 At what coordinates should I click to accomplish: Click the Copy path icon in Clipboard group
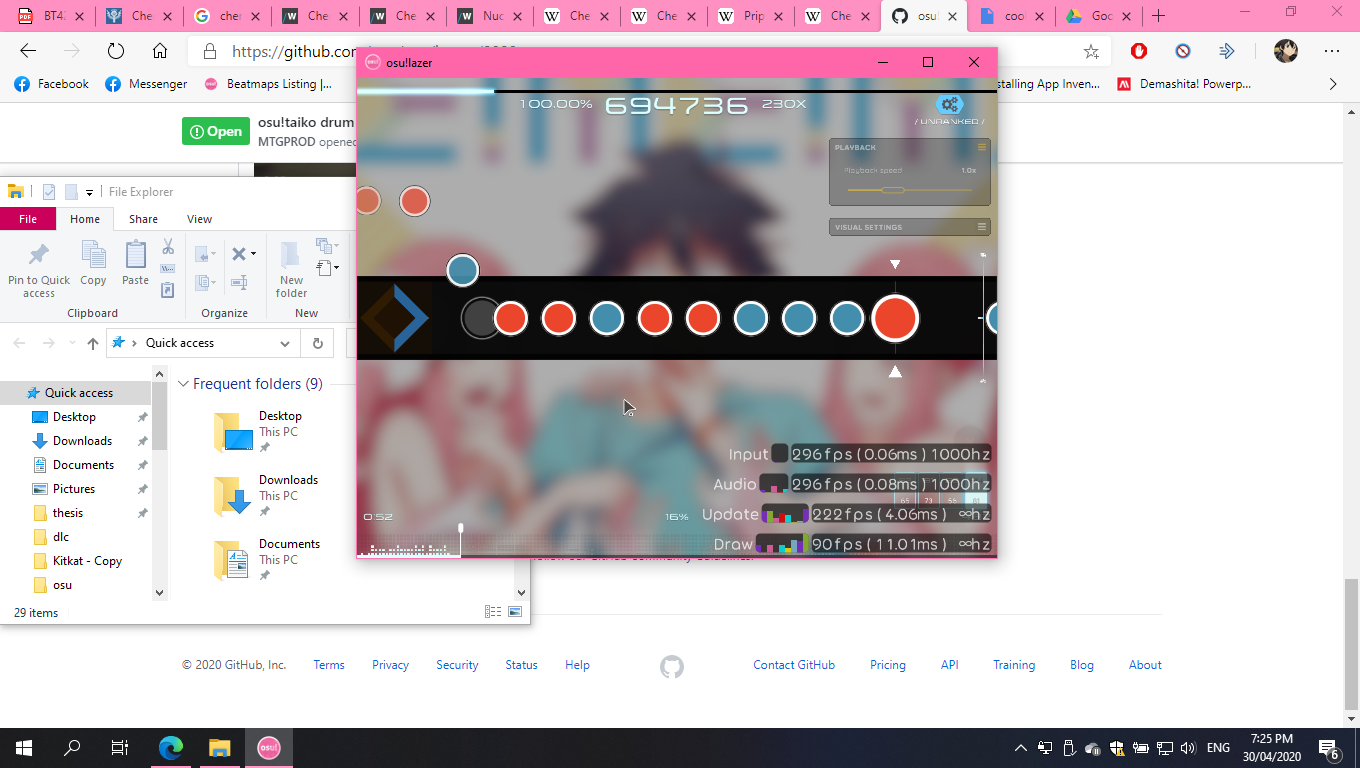tap(168, 268)
